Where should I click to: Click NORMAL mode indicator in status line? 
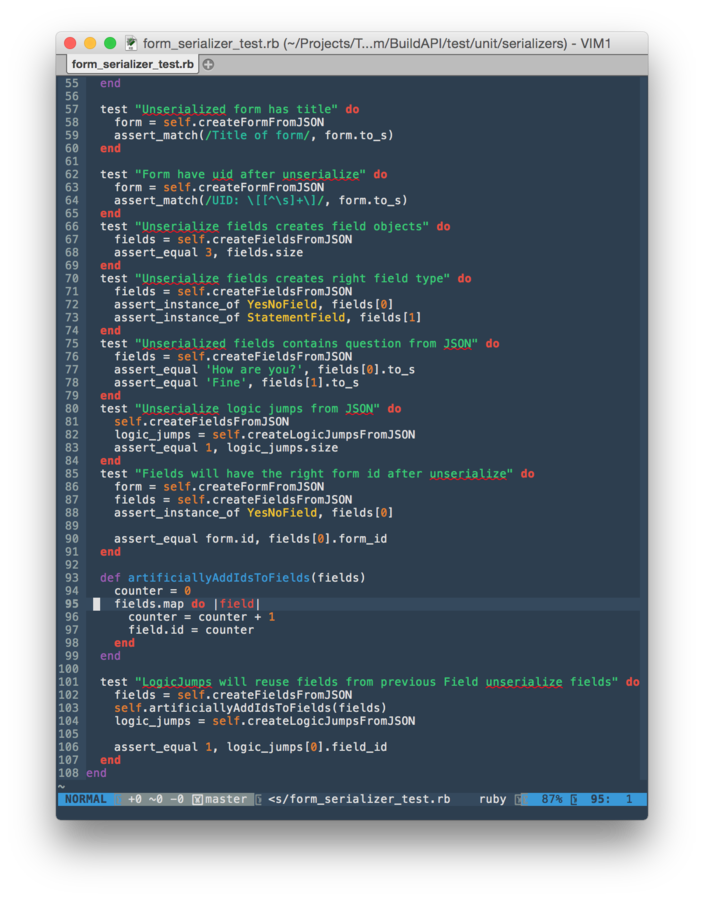pos(85,799)
